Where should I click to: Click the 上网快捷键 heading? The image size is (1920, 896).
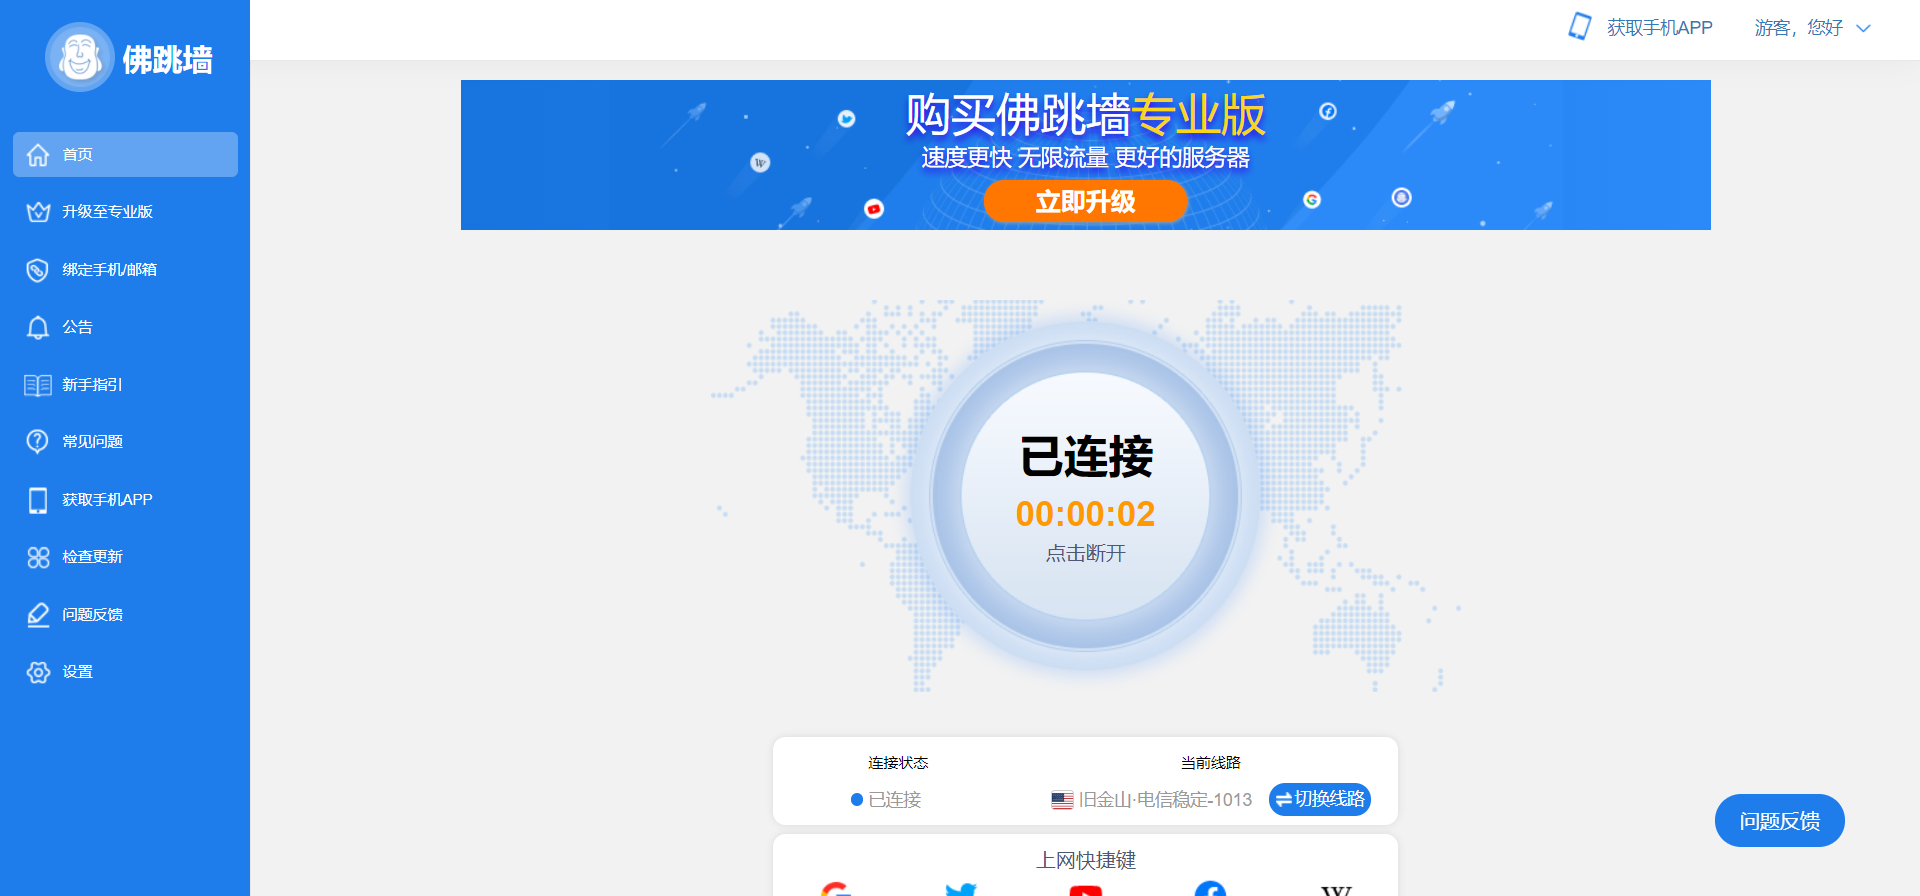[x=1085, y=860]
